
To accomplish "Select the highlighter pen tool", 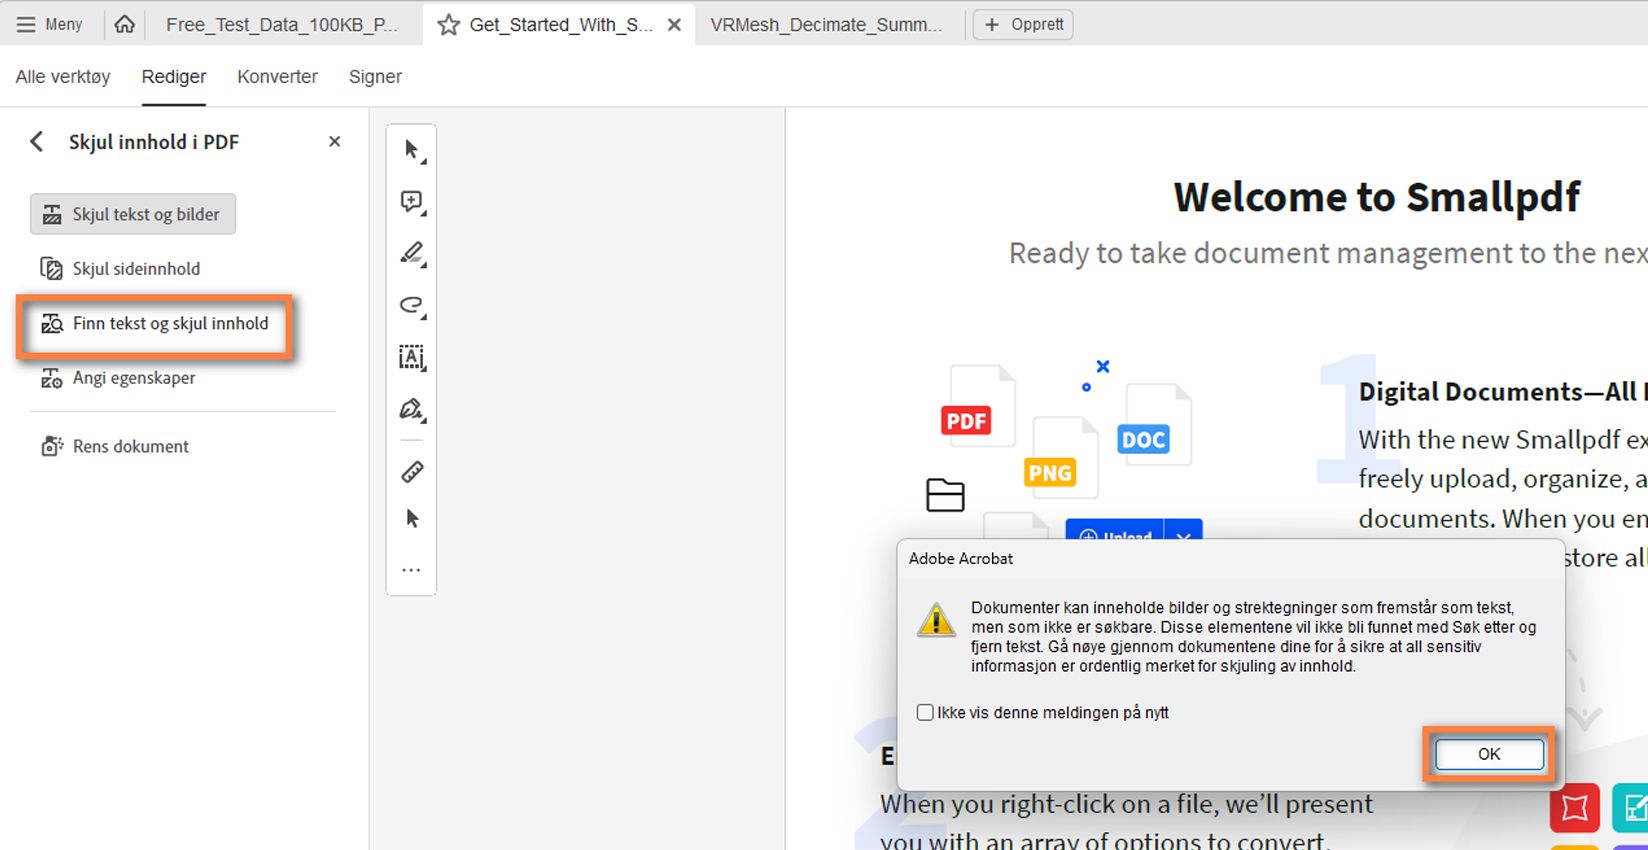I will point(411,254).
